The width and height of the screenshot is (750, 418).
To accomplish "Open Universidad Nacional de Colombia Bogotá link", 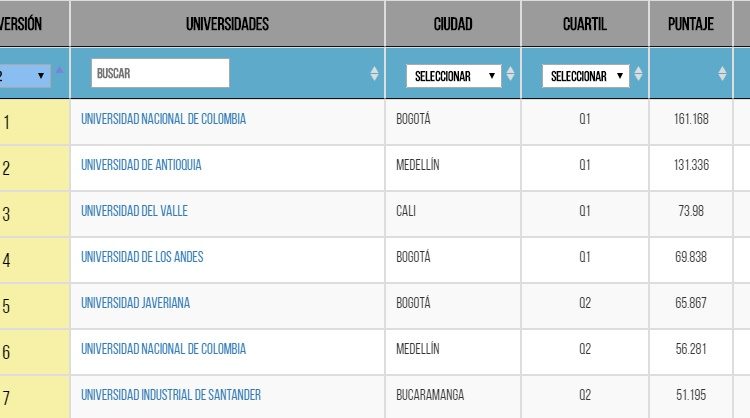I will pyautogui.click(x=163, y=119).
